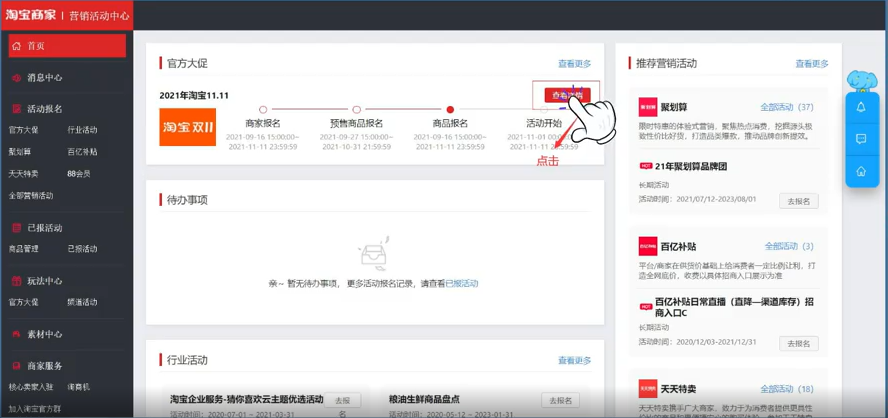The image size is (888, 418).
Task: Click 去报名 for 21年聚划算品牌团
Action: point(799,201)
